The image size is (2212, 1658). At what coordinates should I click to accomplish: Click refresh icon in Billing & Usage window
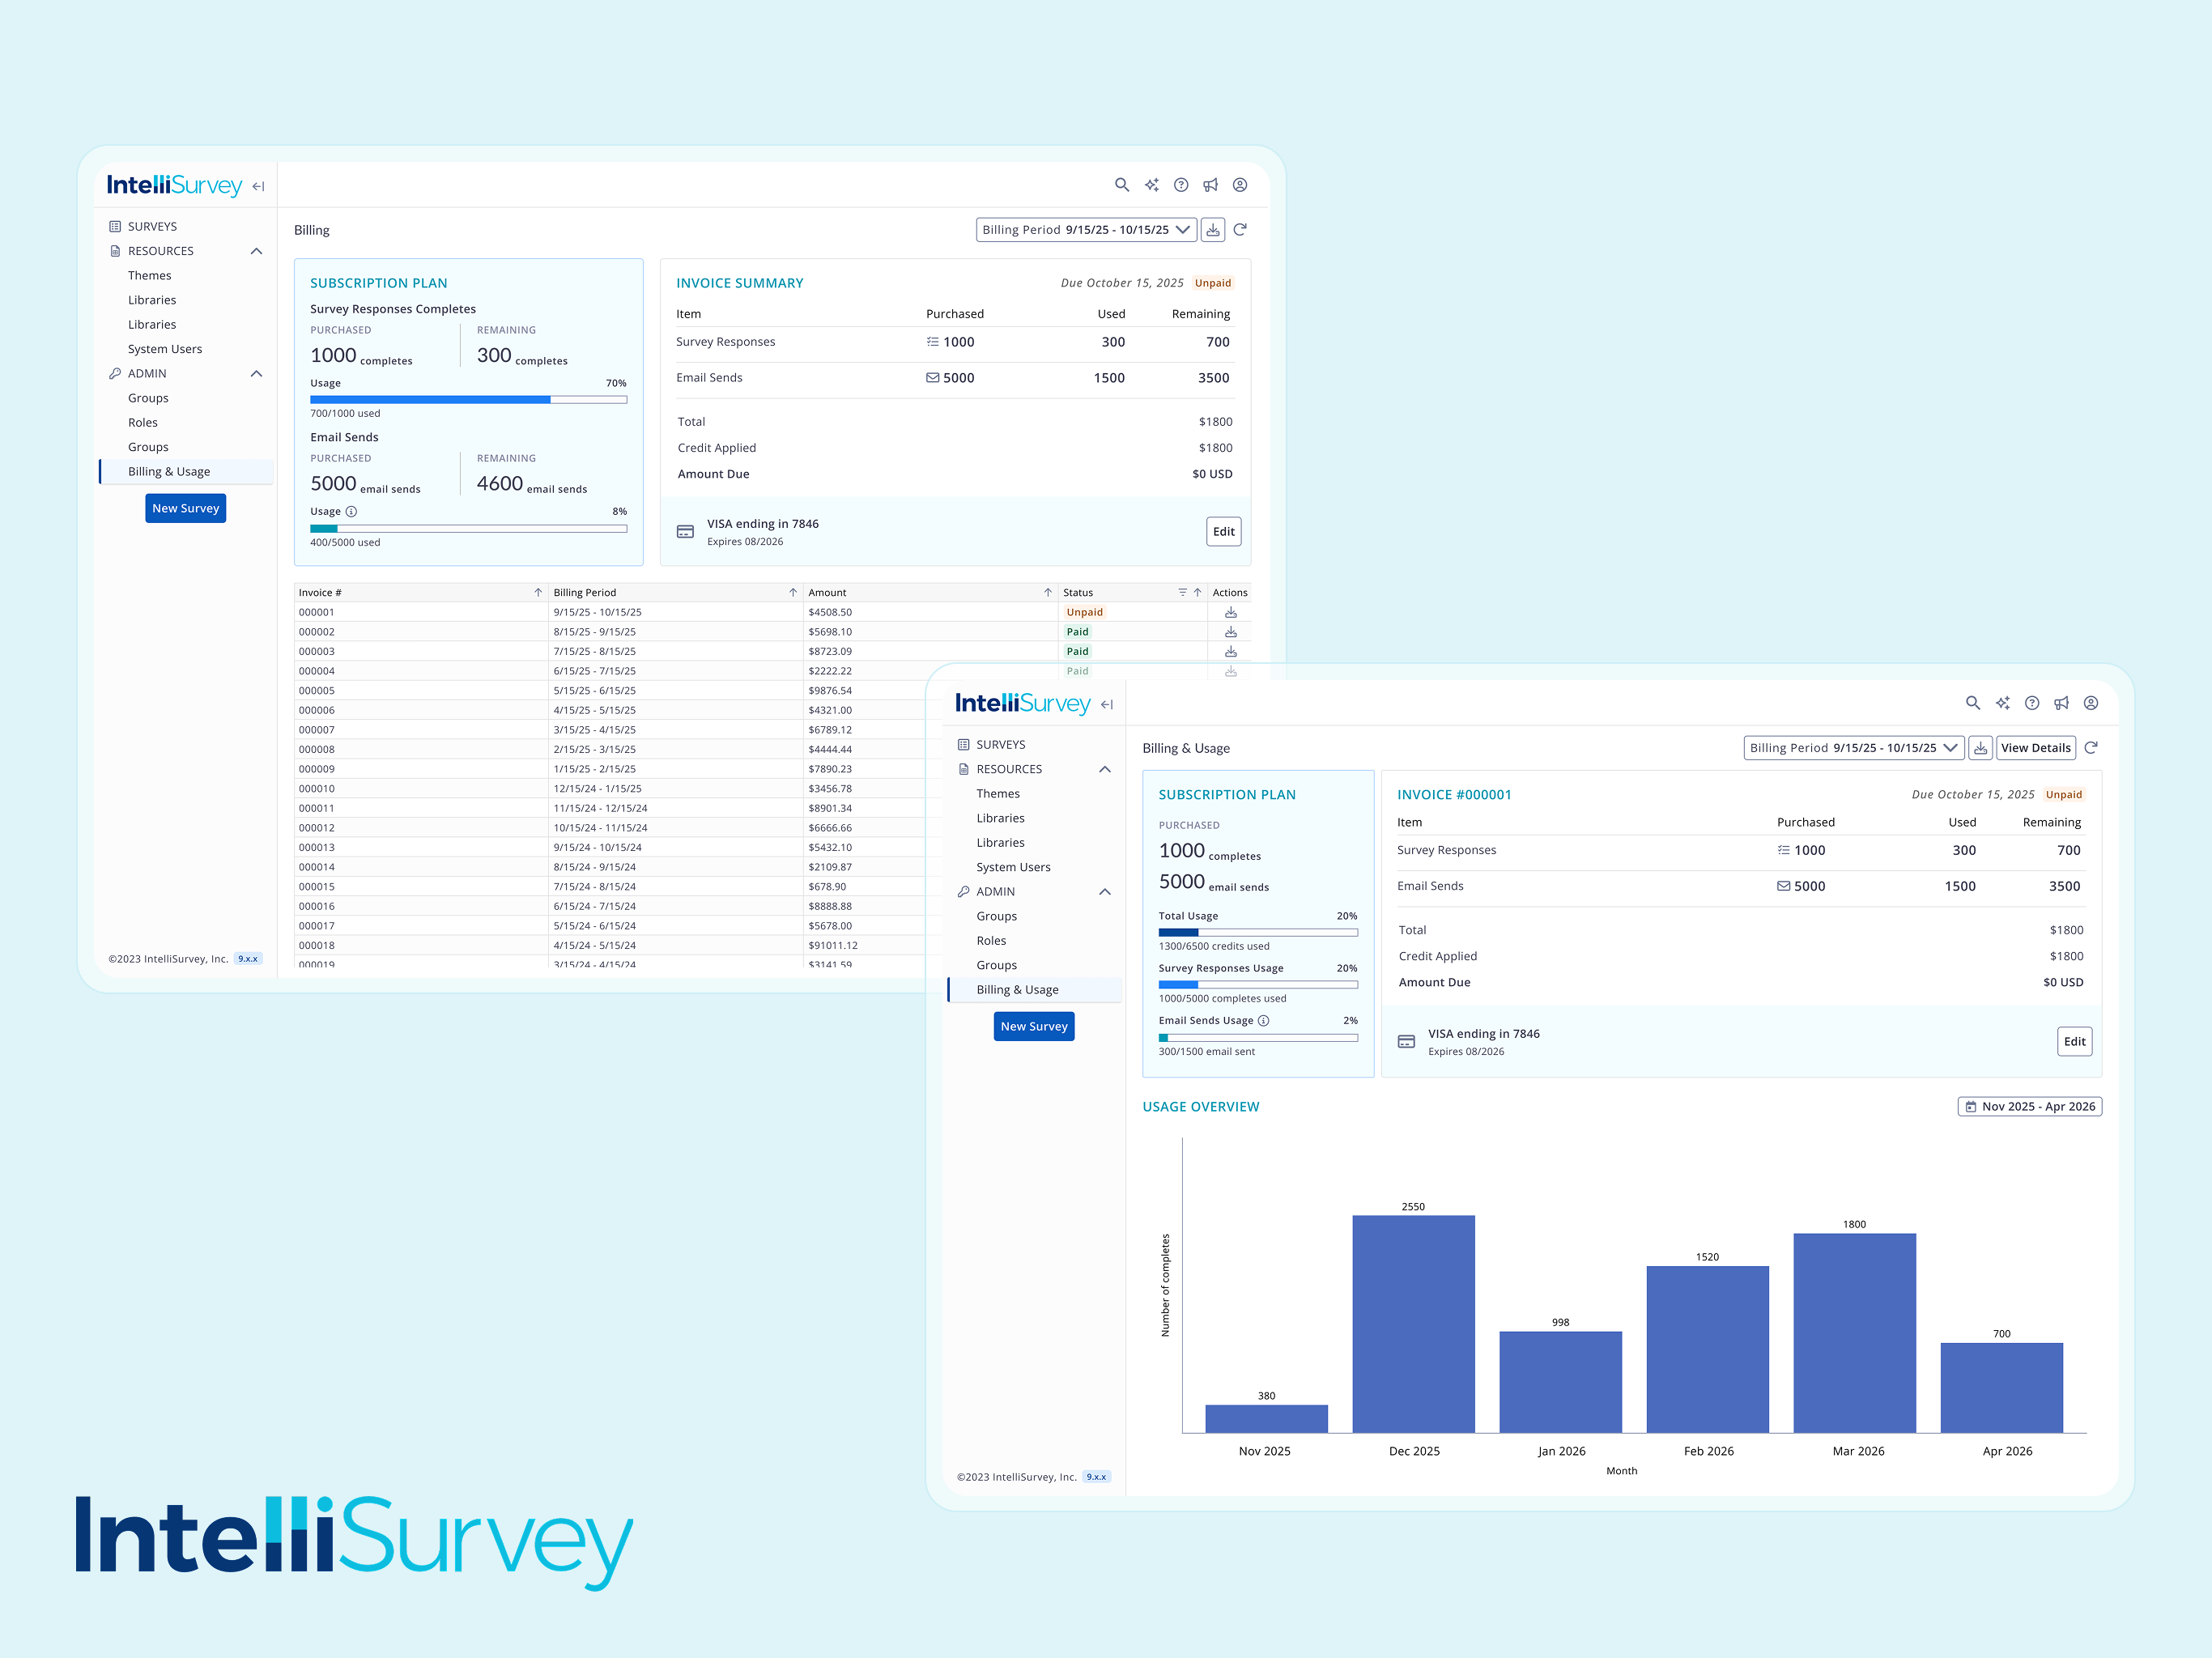point(2091,748)
